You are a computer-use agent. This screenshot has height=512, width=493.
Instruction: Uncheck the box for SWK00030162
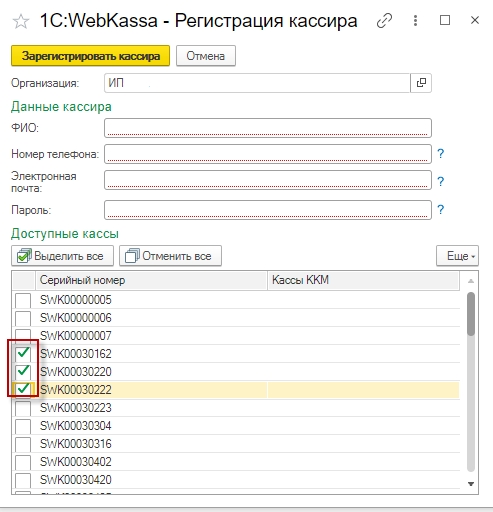click(x=23, y=354)
